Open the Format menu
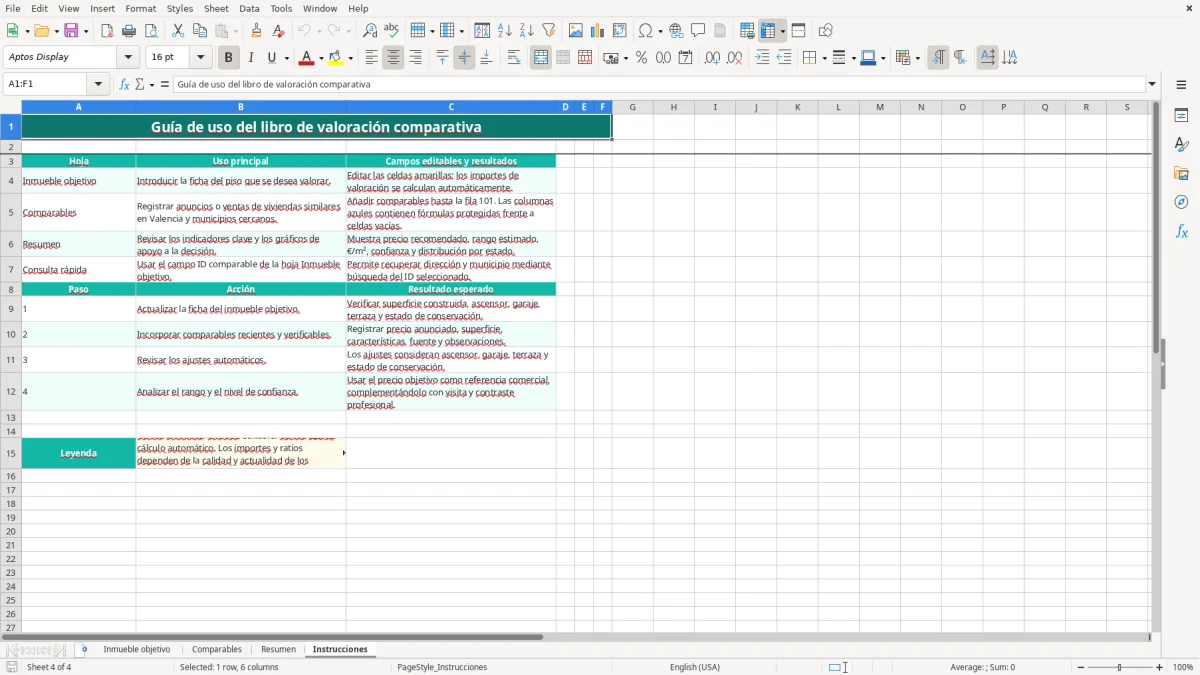 click(141, 8)
